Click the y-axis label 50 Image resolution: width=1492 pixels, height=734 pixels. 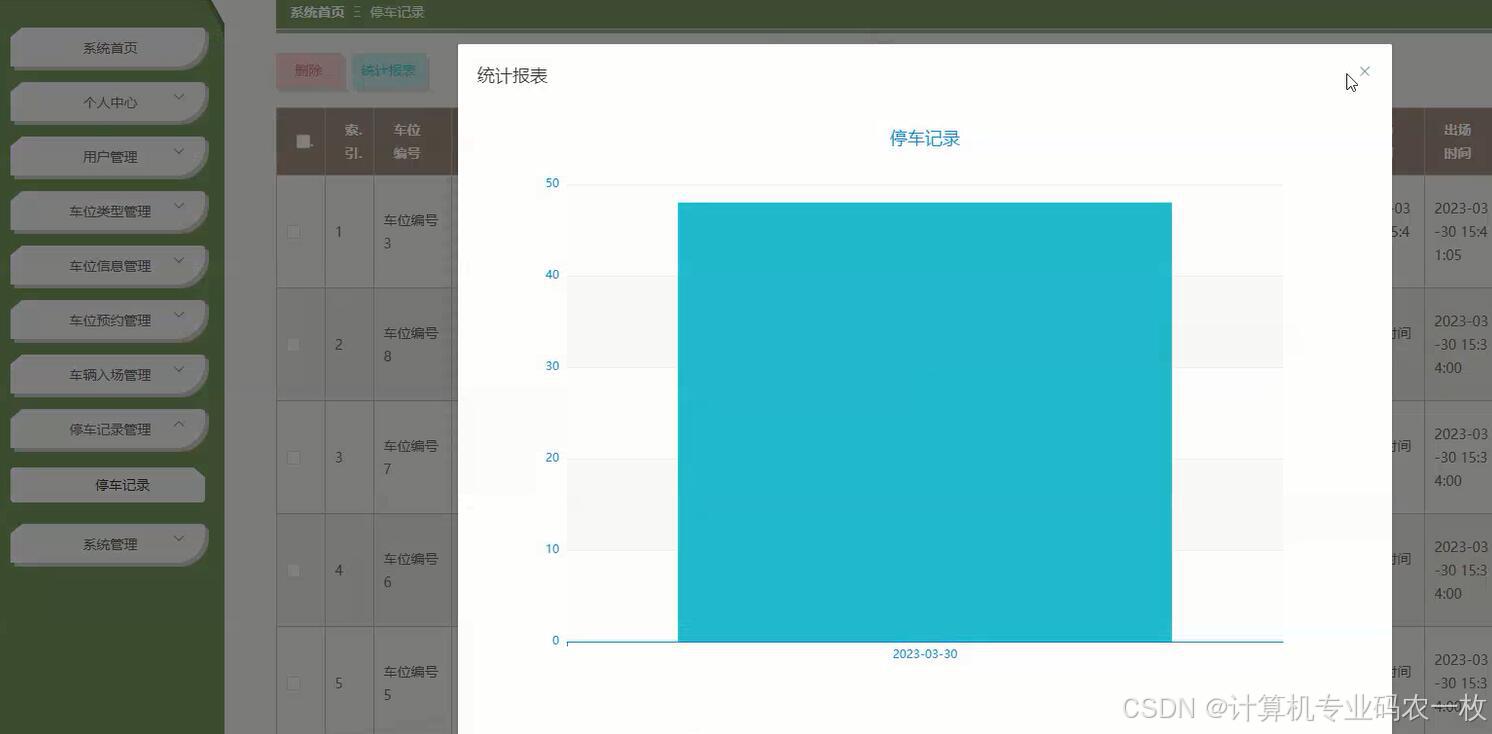pyautogui.click(x=552, y=183)
